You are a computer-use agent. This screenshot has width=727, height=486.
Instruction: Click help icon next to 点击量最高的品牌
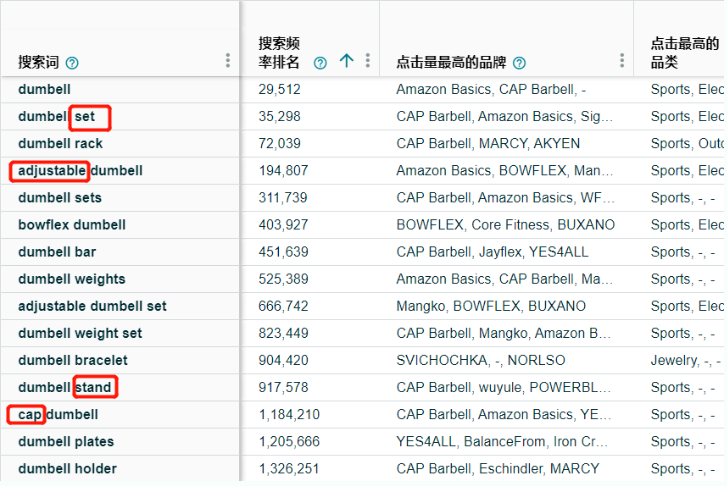[x=519, y=62]
